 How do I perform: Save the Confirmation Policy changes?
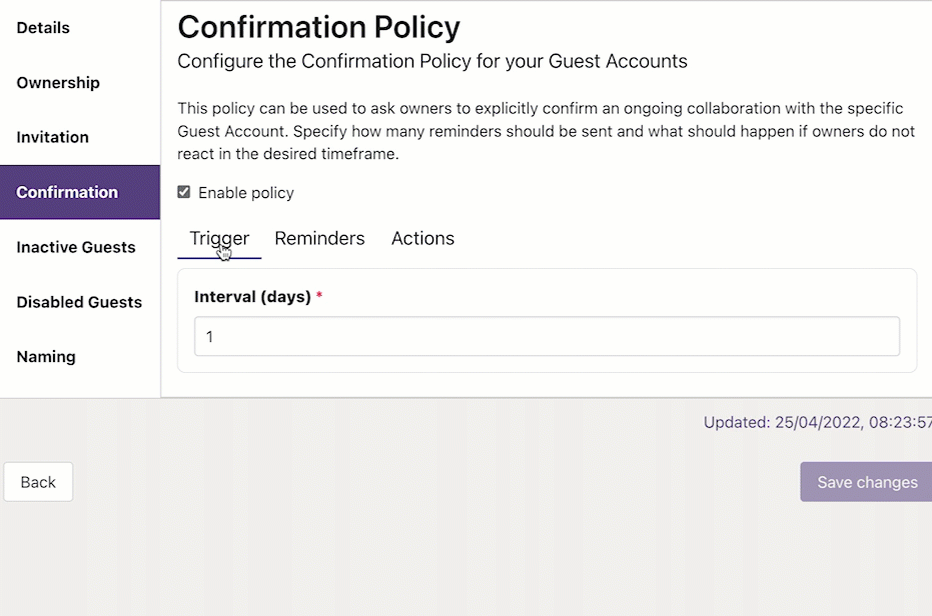(866, 482)
